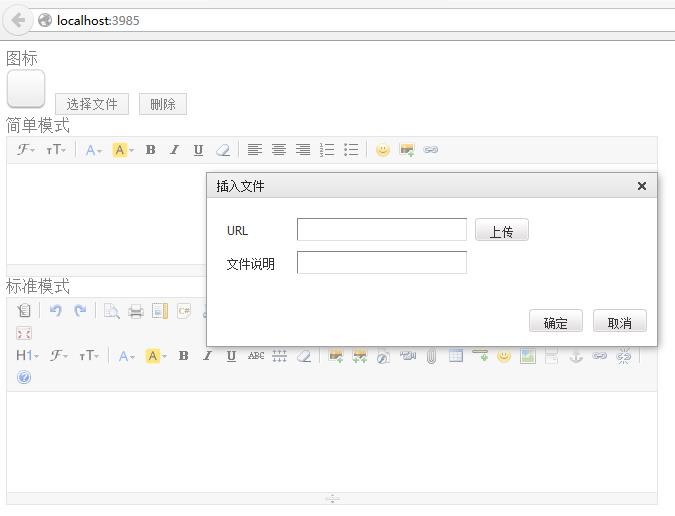Screen dimensions: 675x516
Task: Click print icon in standard editor
Action: click(x=136, y=311)
